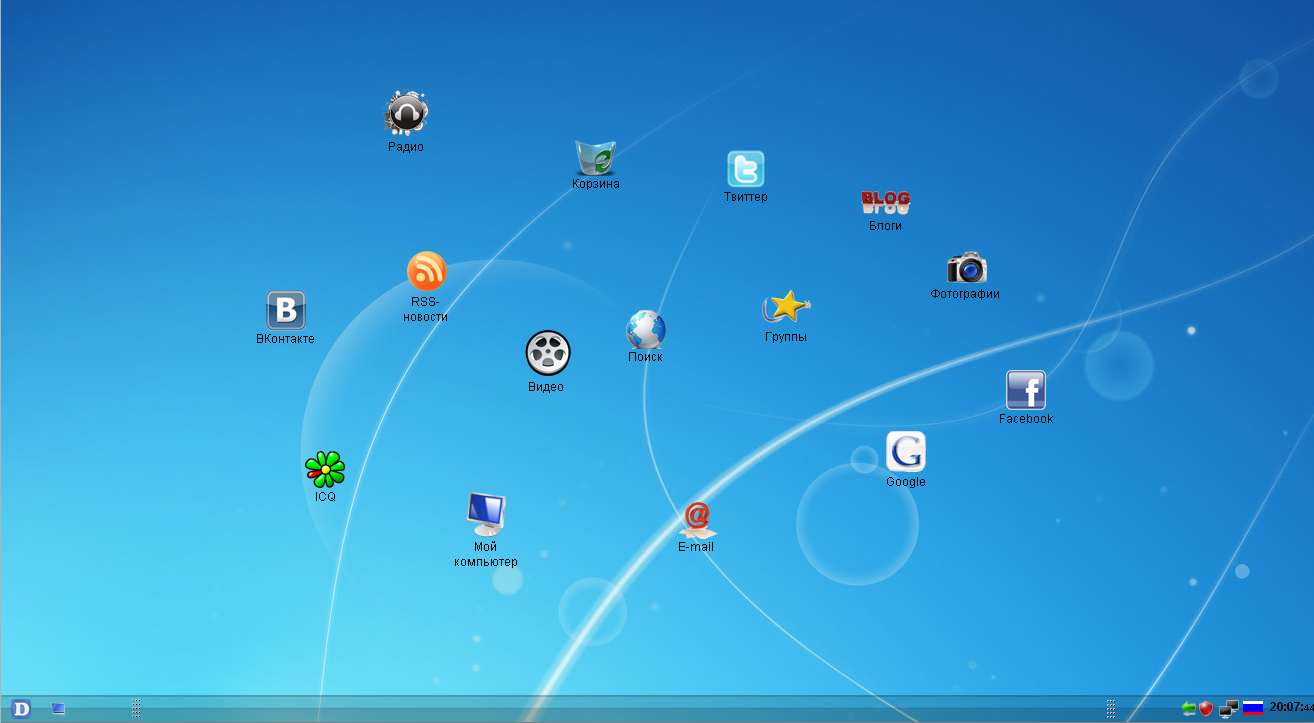Click the taskbar clock showing 20:07
The height and width of the screenshot is (723, 1314).
pyautogui.click(x=1291, y=707)
